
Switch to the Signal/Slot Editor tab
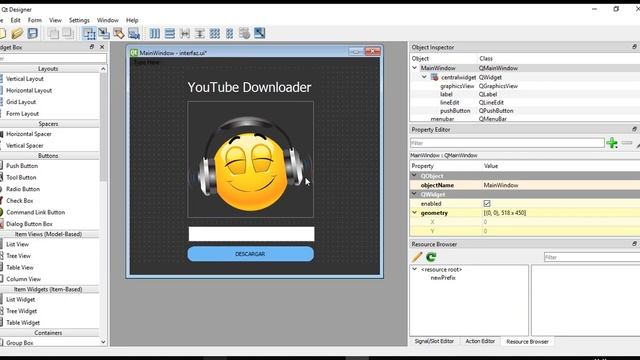pyautogui.click(x=434, y=341)
